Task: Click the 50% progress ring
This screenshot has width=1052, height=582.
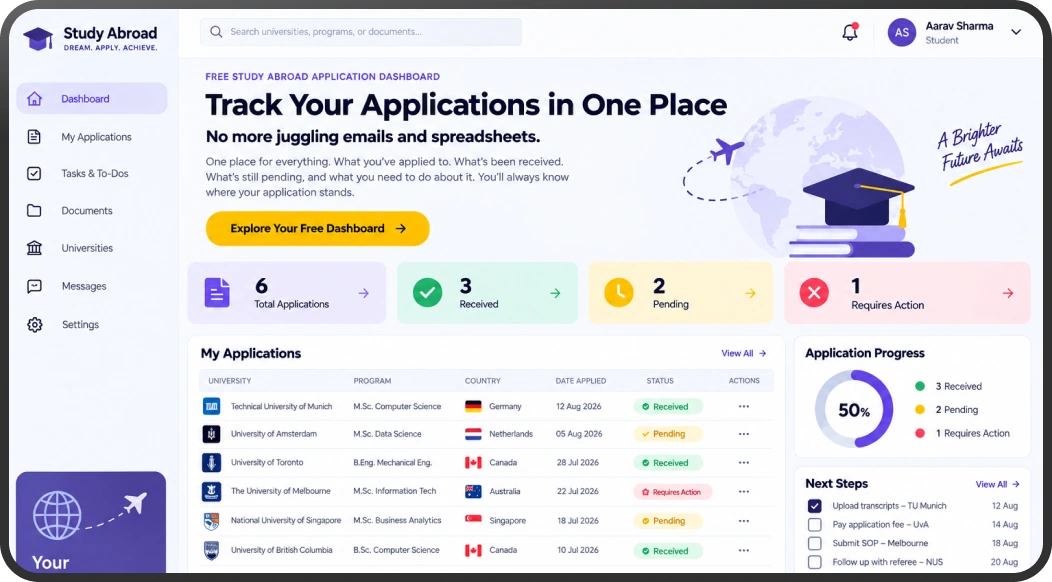Action: 853,409
